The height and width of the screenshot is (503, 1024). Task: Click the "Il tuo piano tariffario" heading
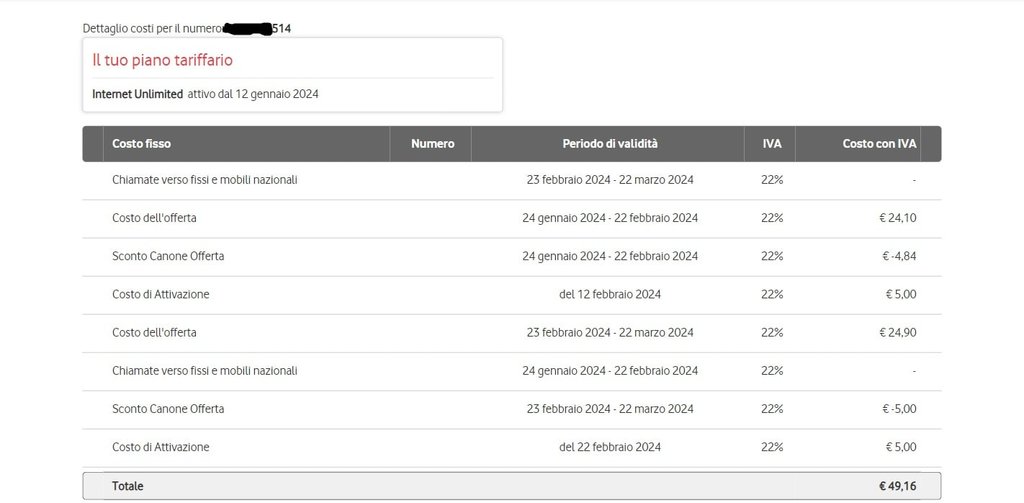coord(162,60)
